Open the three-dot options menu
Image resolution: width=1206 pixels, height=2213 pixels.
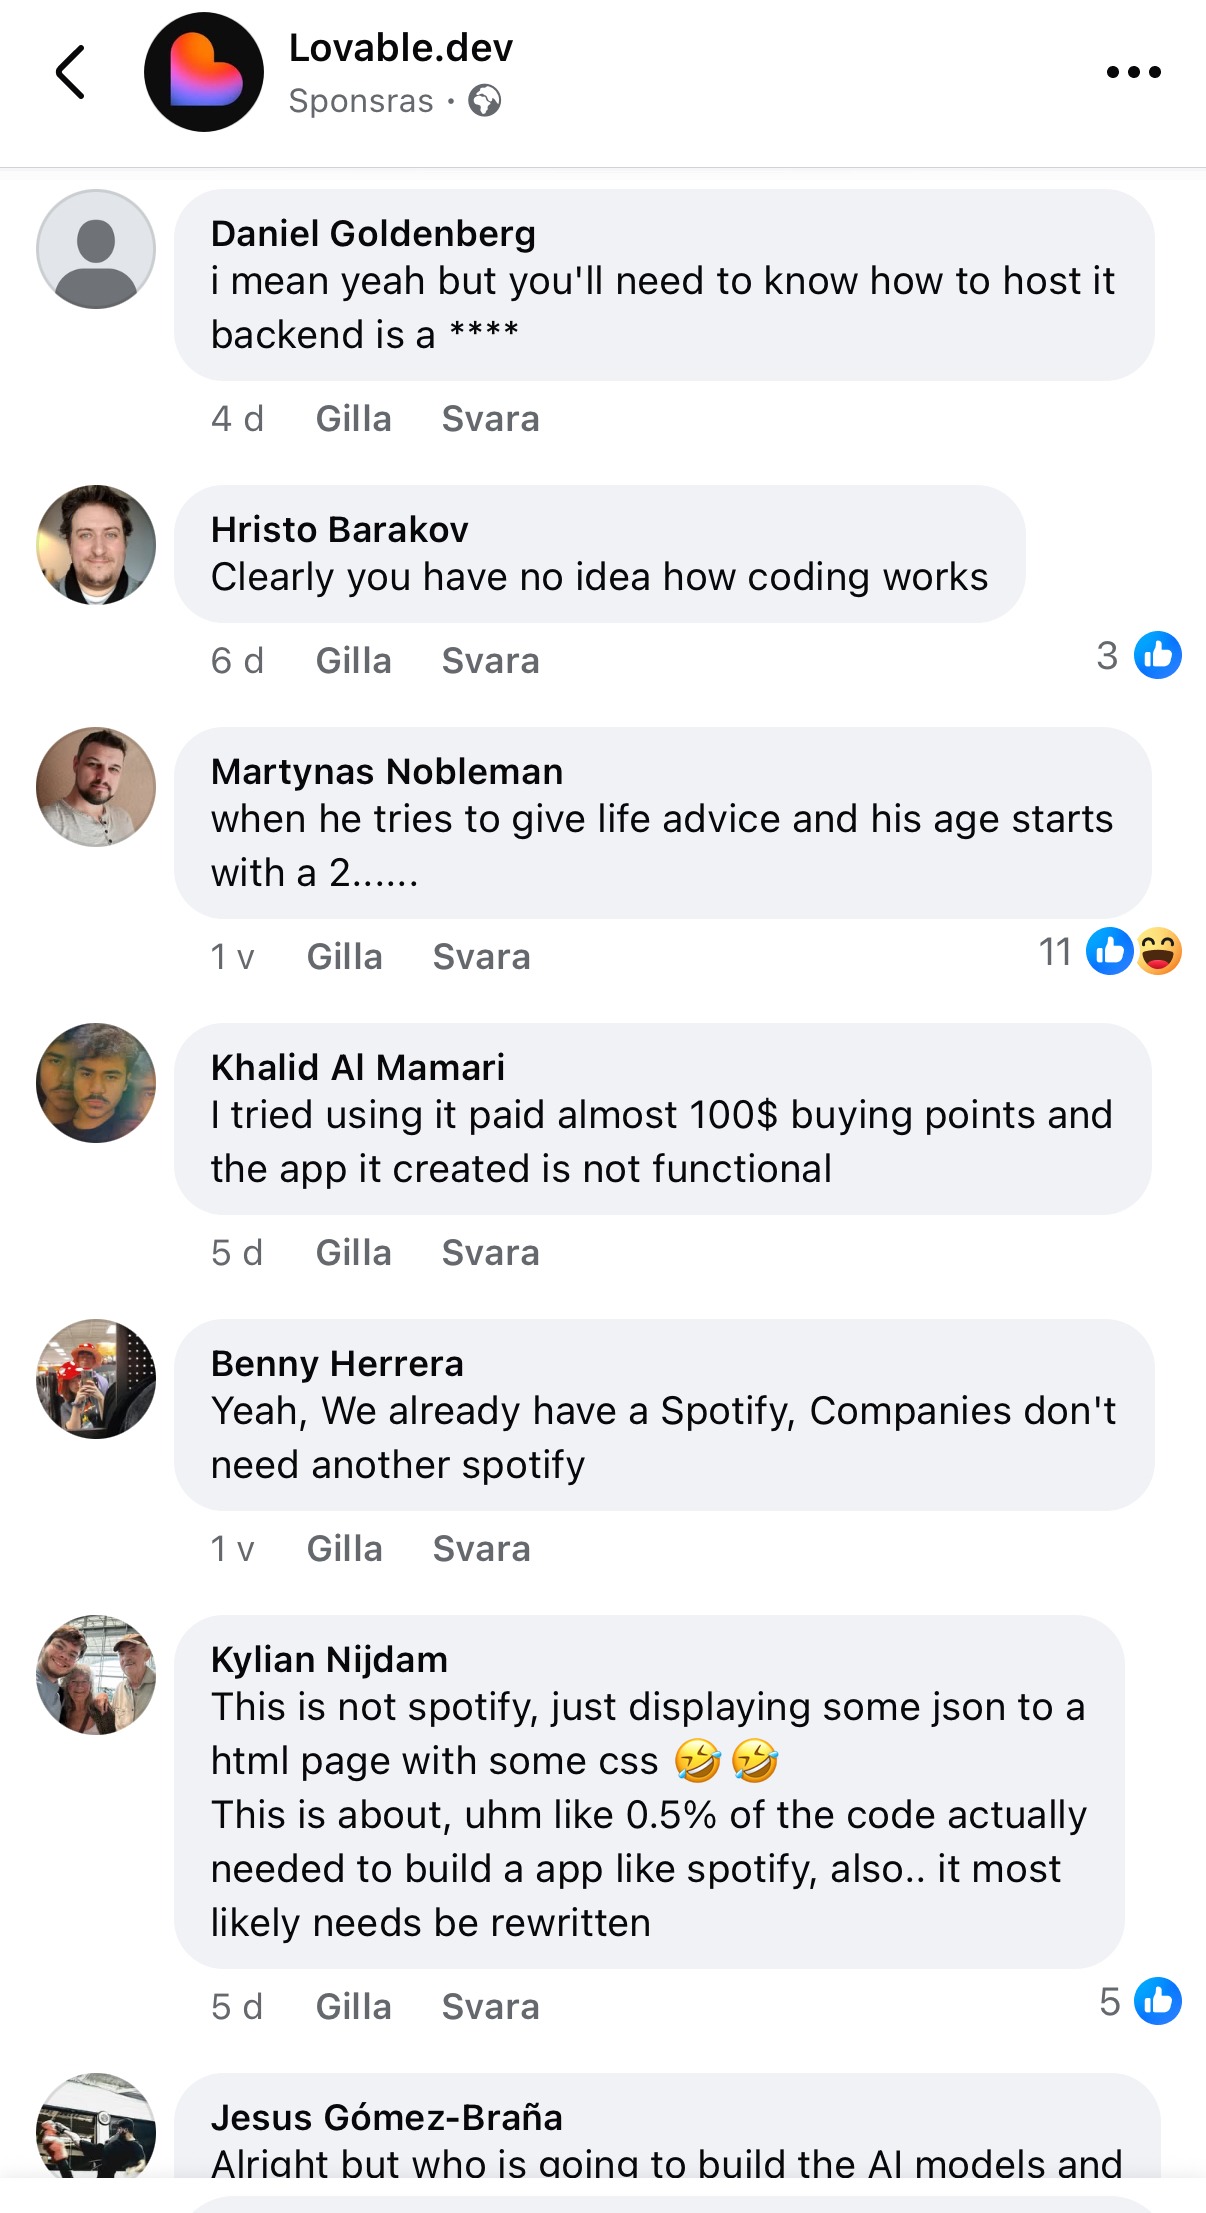click(1134, 72)
